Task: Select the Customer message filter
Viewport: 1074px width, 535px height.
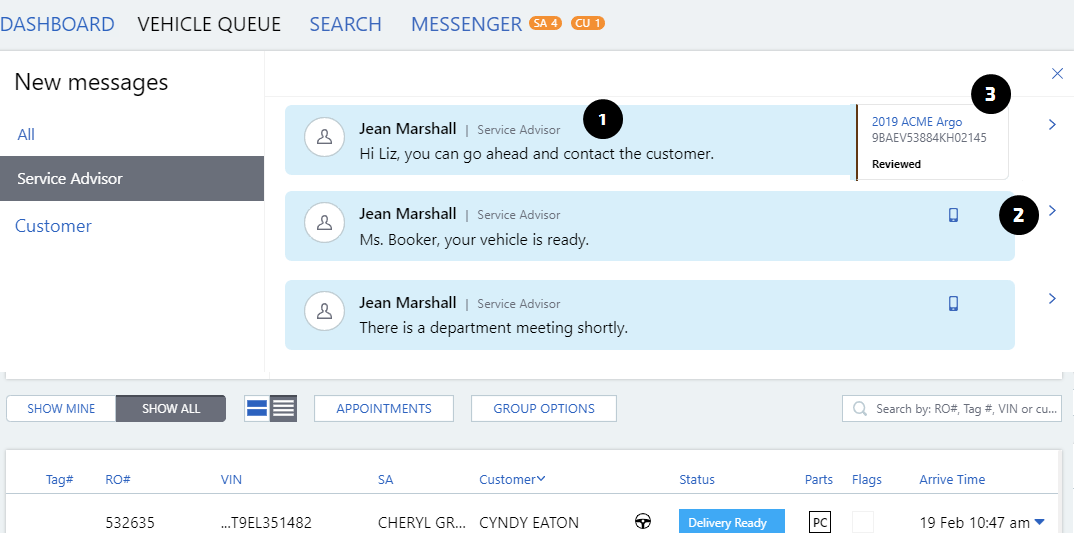Action: point(53,226)
